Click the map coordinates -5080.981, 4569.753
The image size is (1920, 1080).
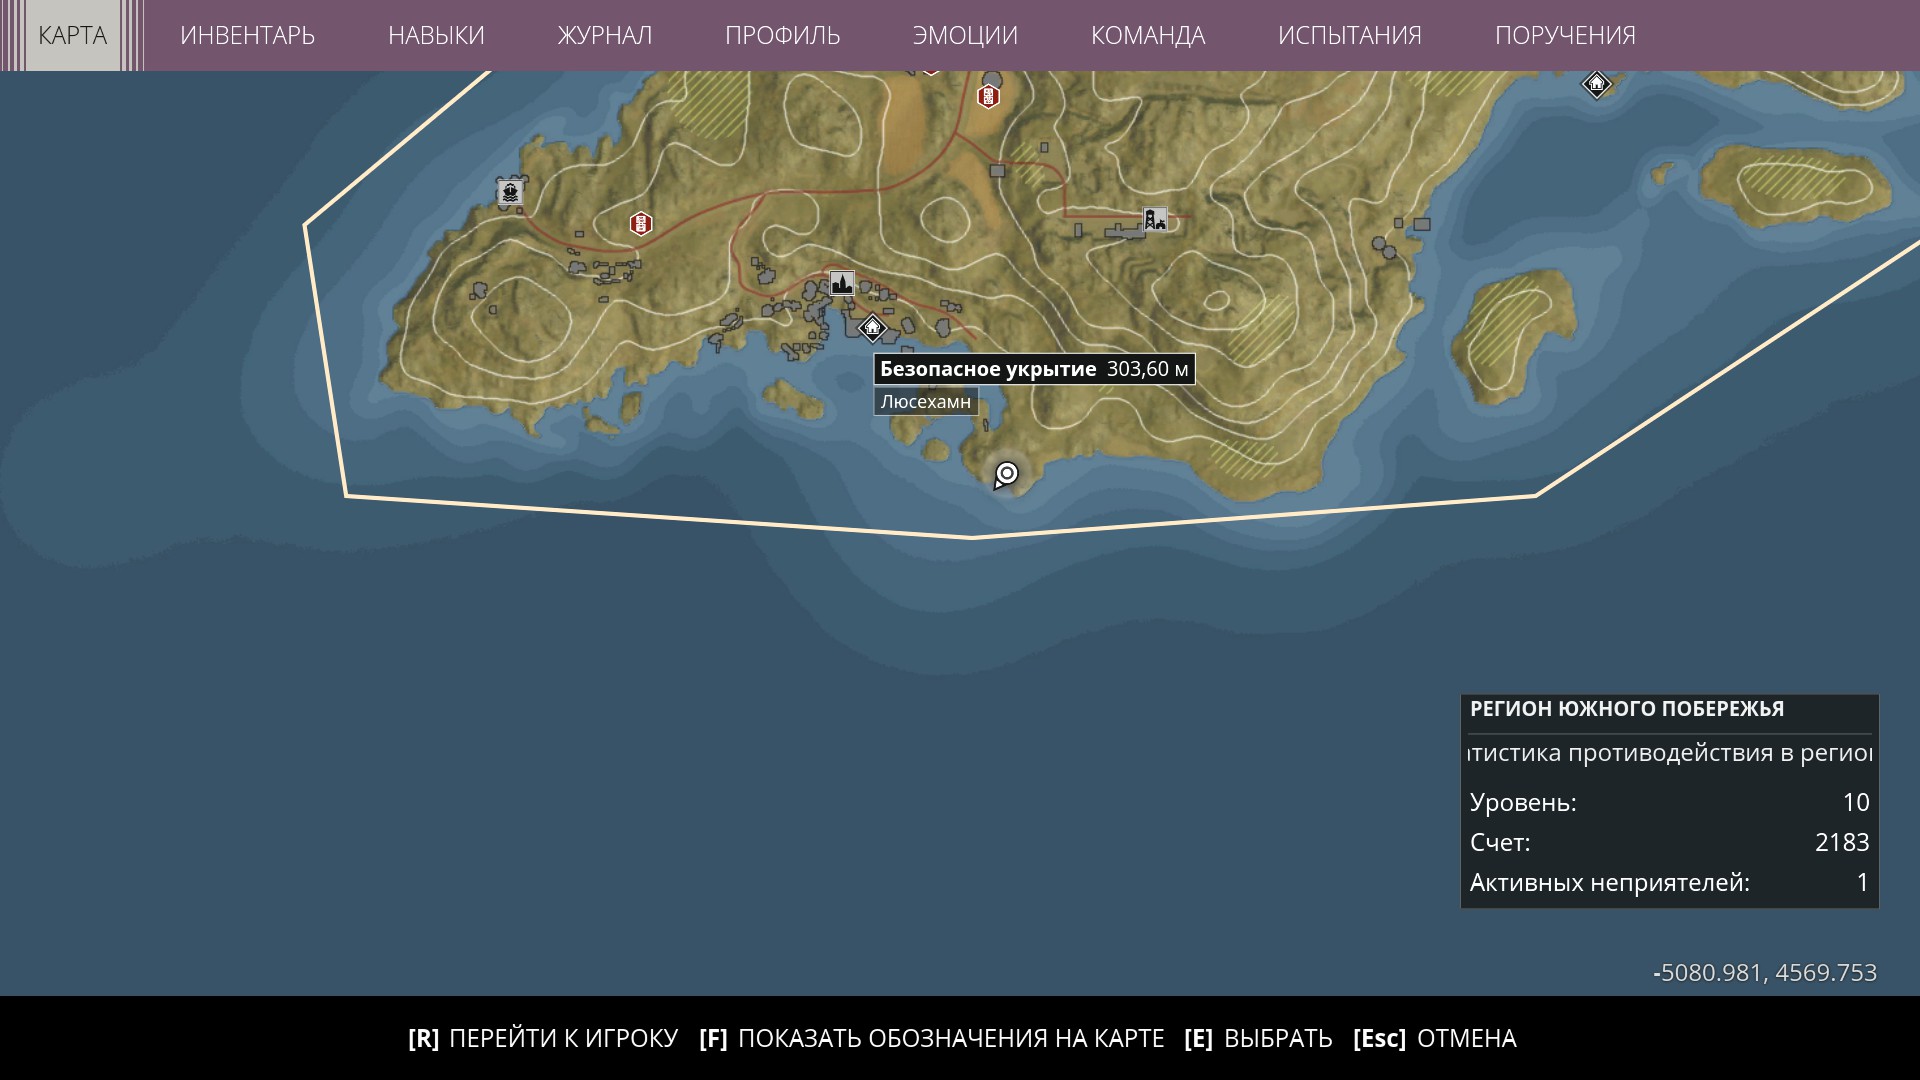point(1765,972)
